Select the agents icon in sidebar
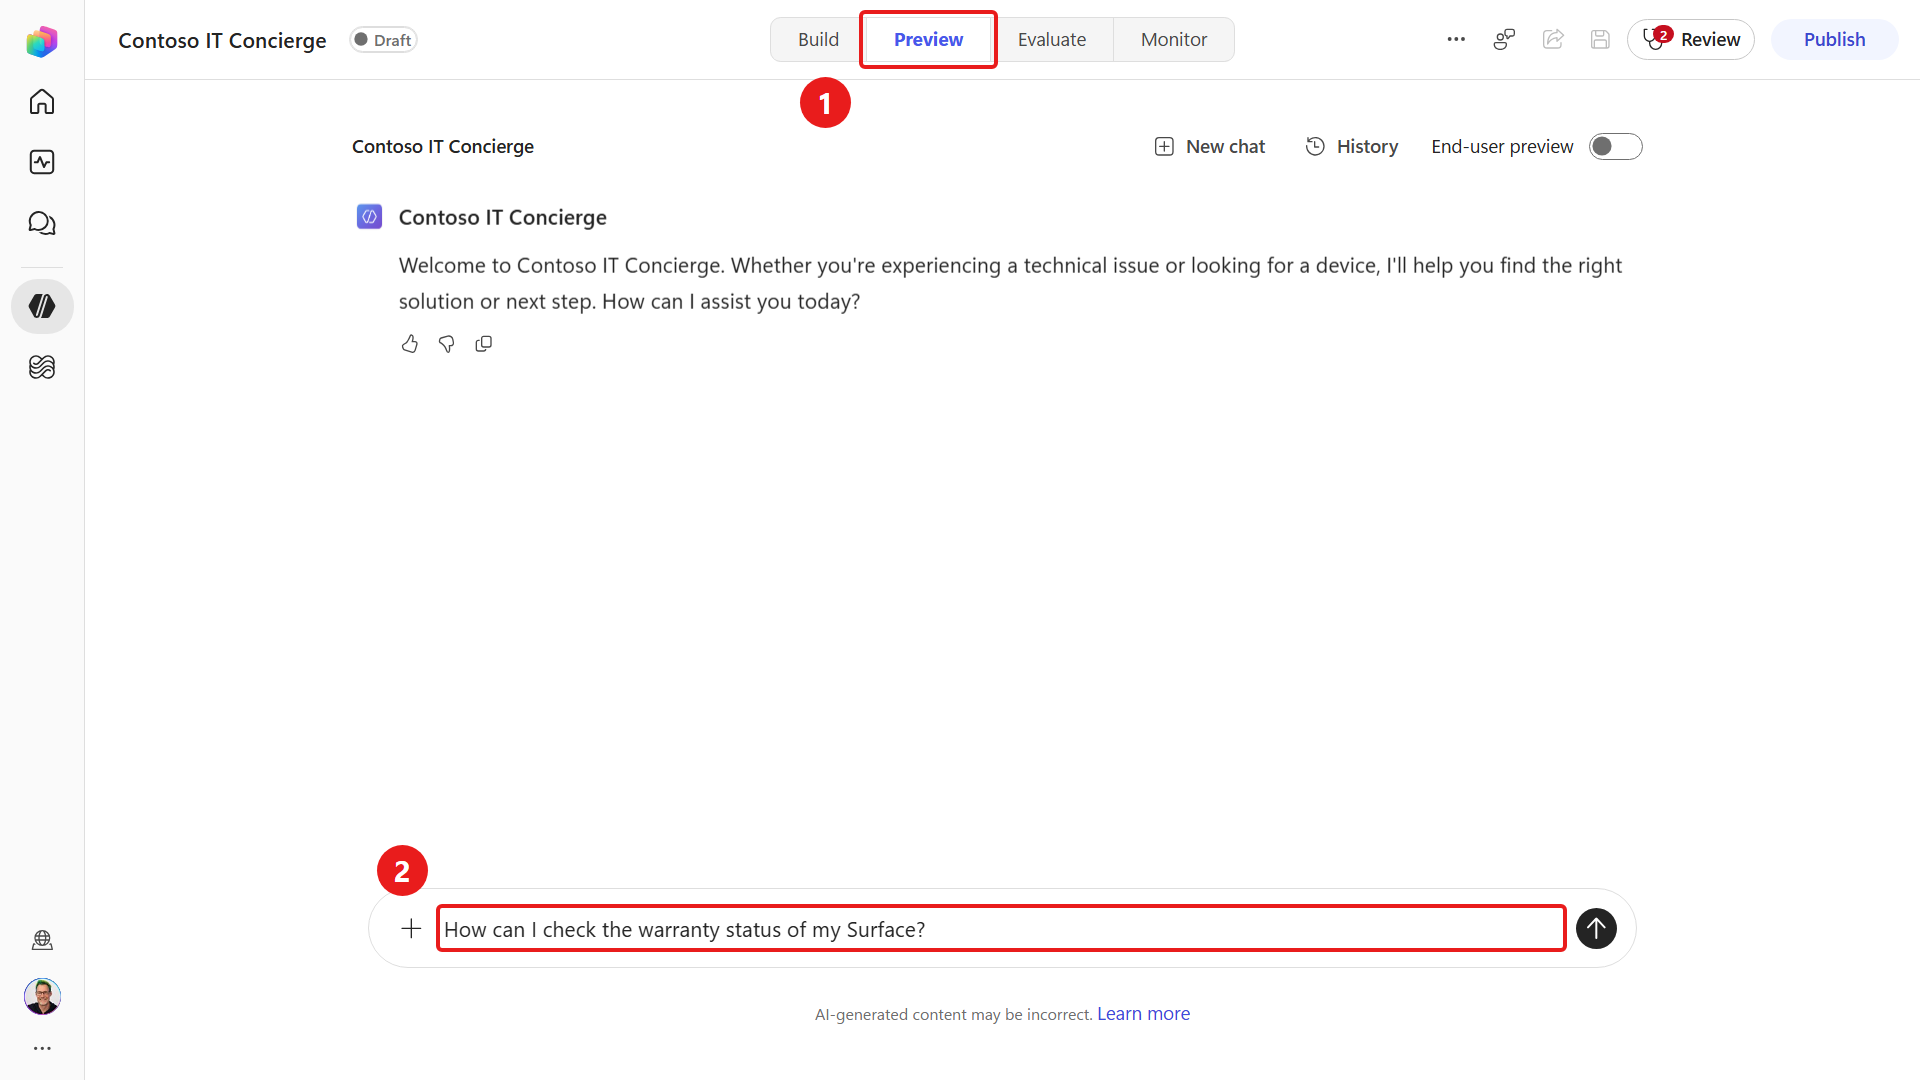The width and height of the screenshot is (1920, 1080). coord(42,306)
